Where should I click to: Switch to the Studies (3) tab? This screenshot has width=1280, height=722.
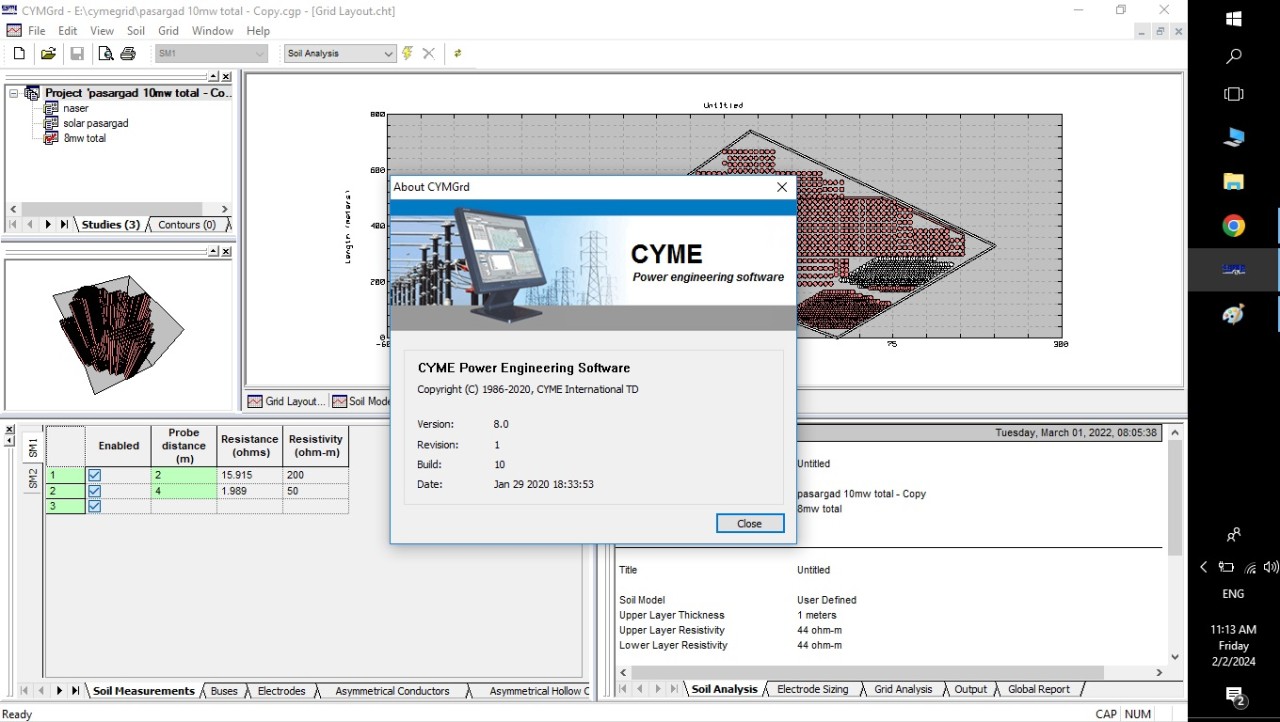tap(110, 225)
